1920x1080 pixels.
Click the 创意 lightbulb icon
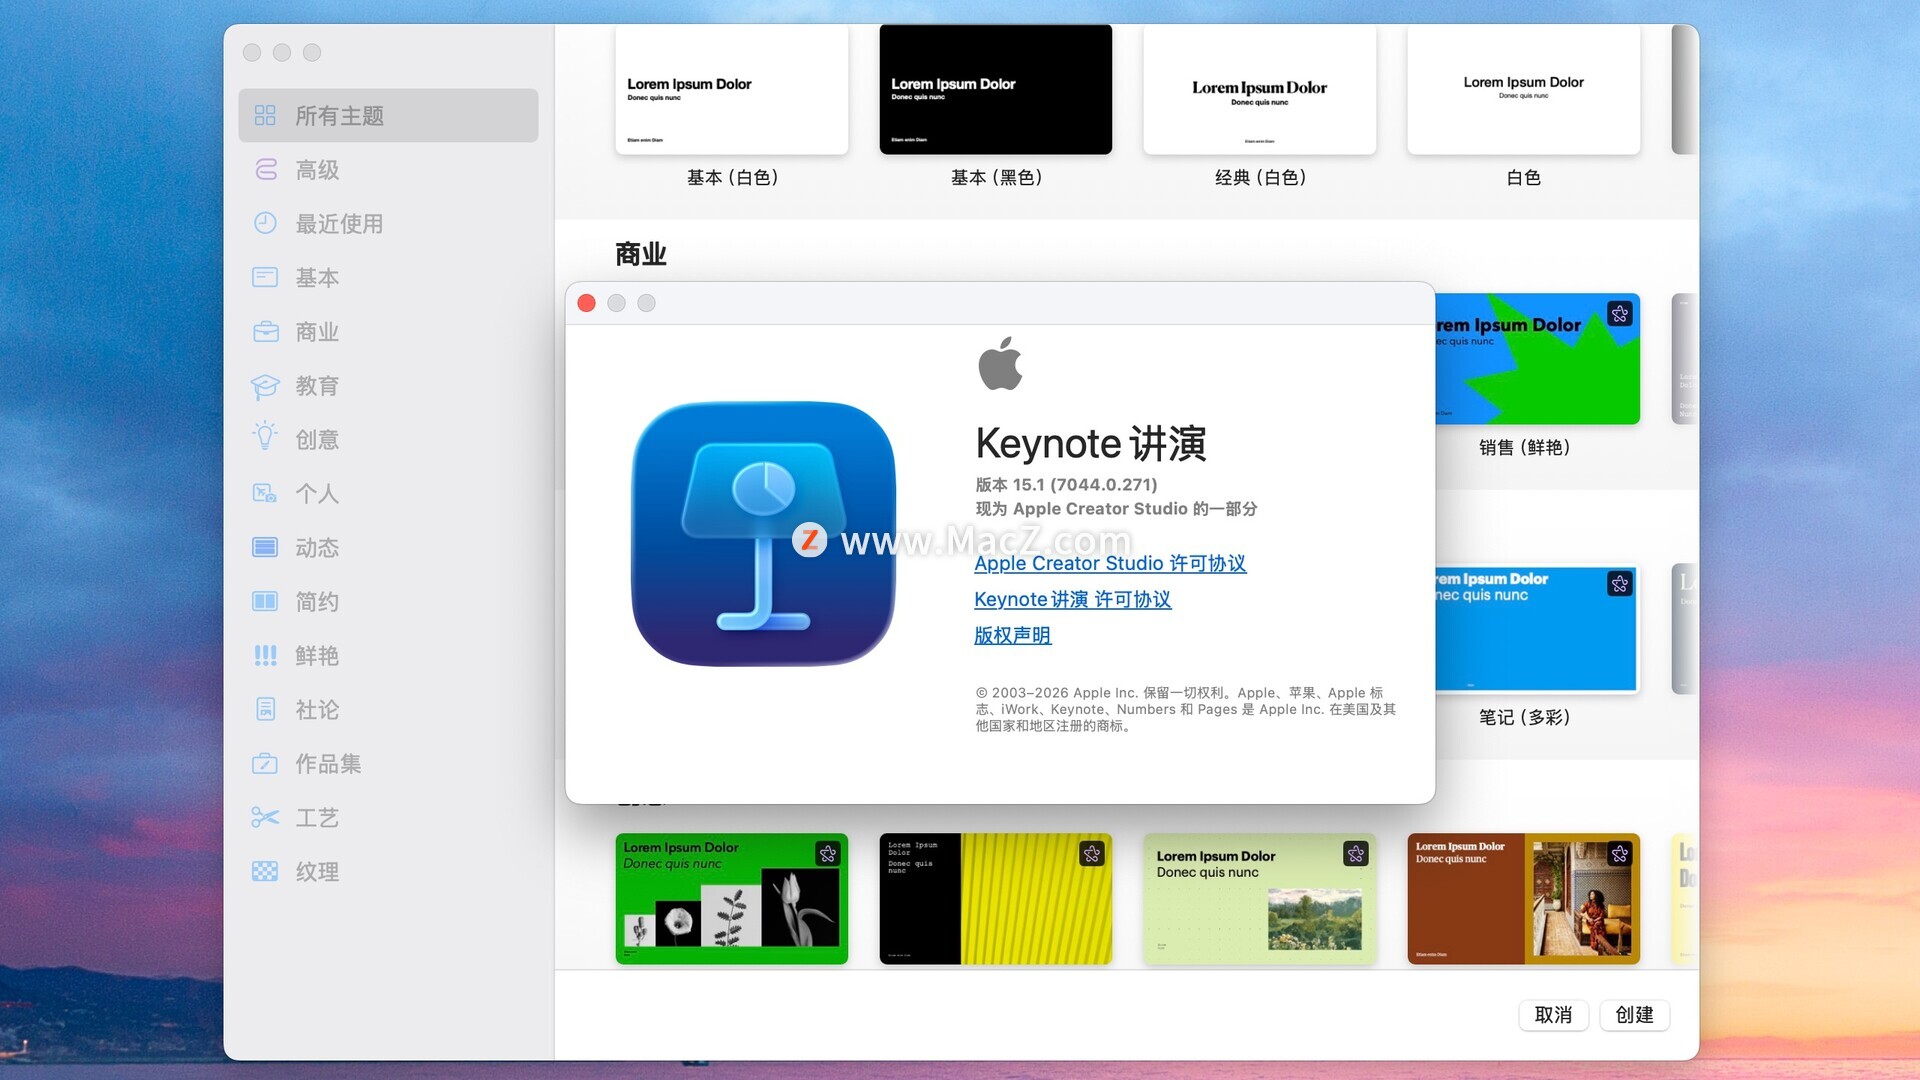pyautogui.click(x=265, y=437)
